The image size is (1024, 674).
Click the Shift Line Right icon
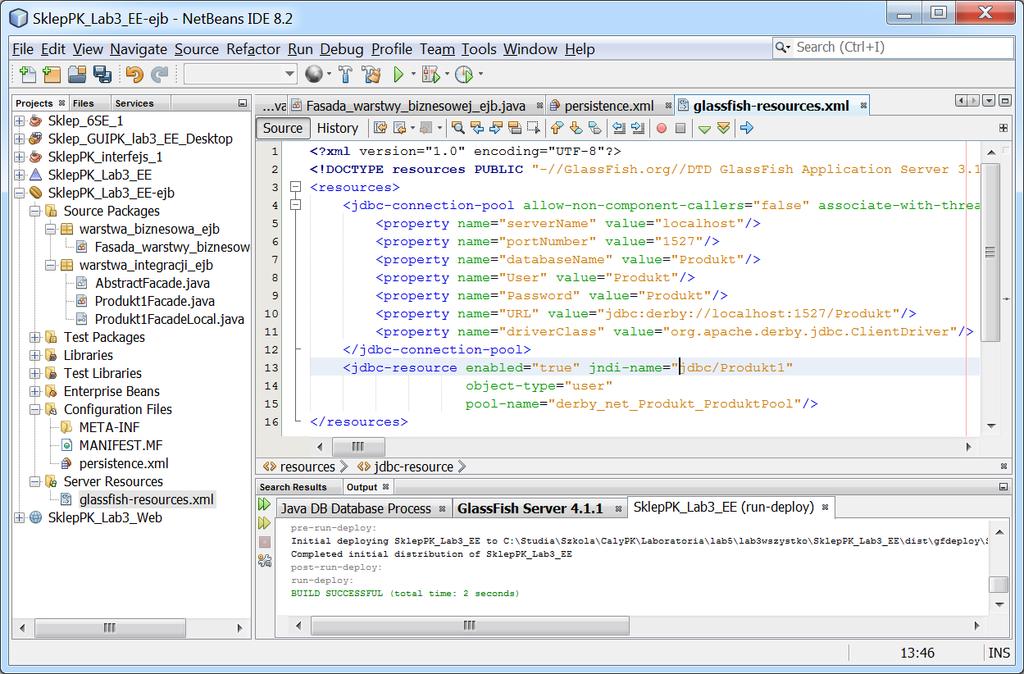coord(637,128)
